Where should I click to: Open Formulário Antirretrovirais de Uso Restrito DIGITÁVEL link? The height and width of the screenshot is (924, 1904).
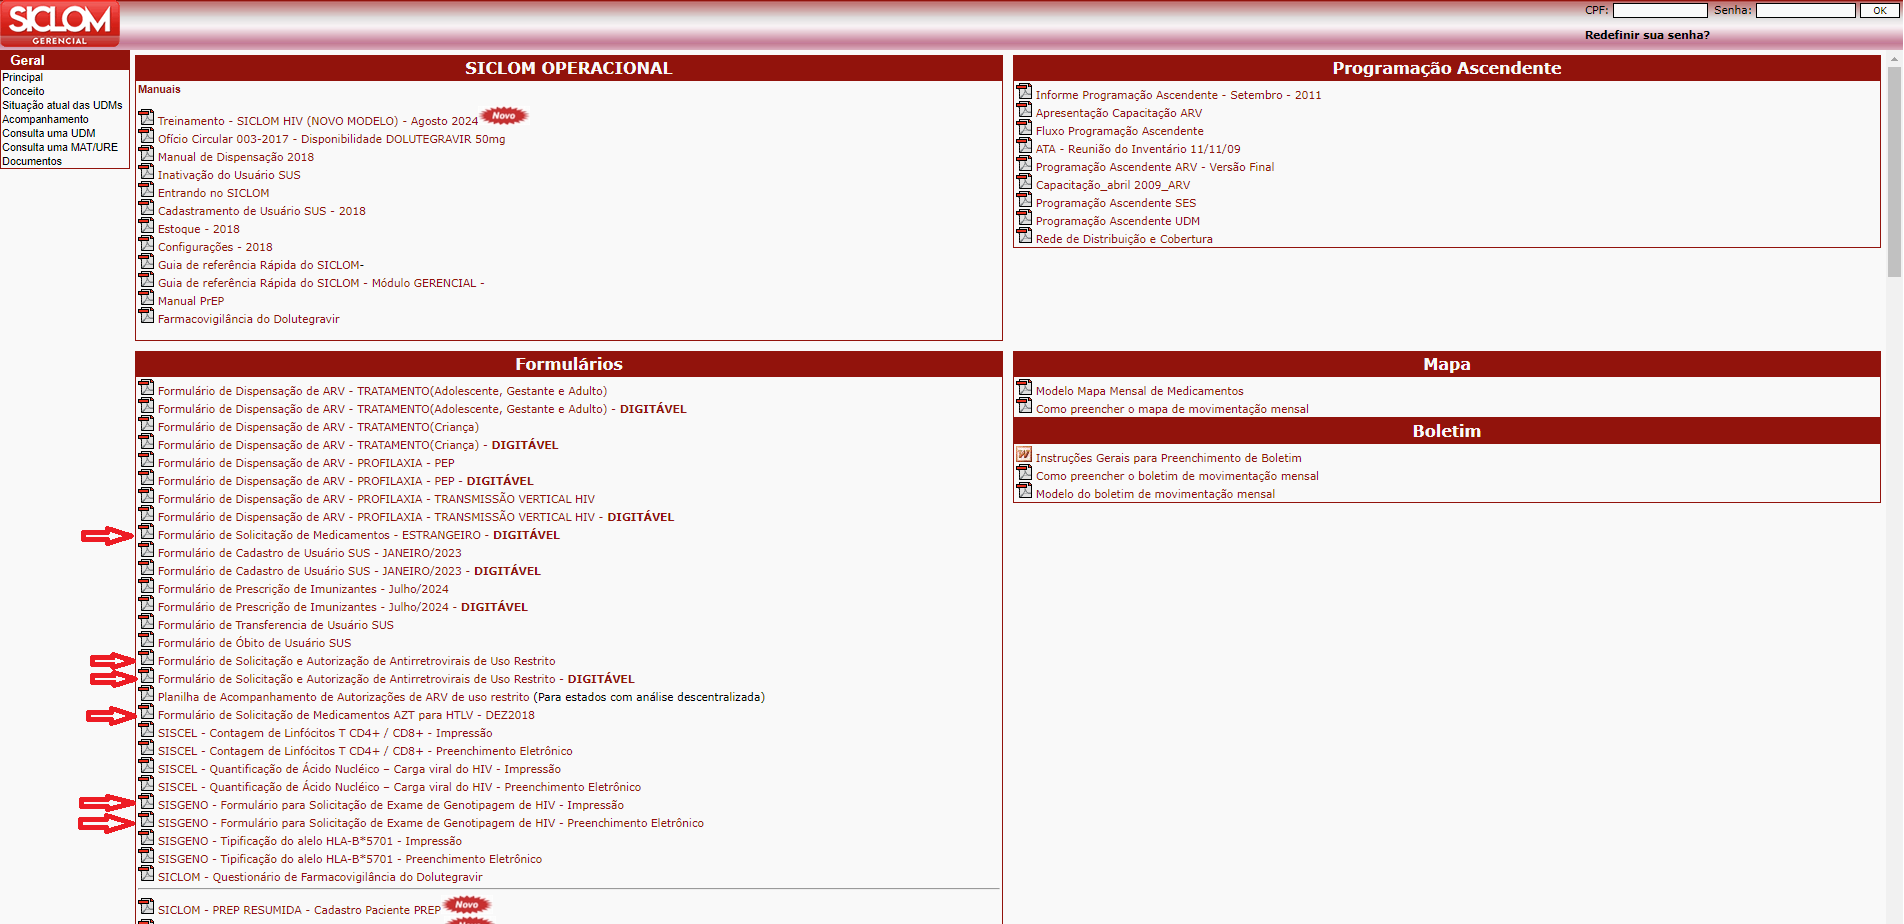click(396, 679)
